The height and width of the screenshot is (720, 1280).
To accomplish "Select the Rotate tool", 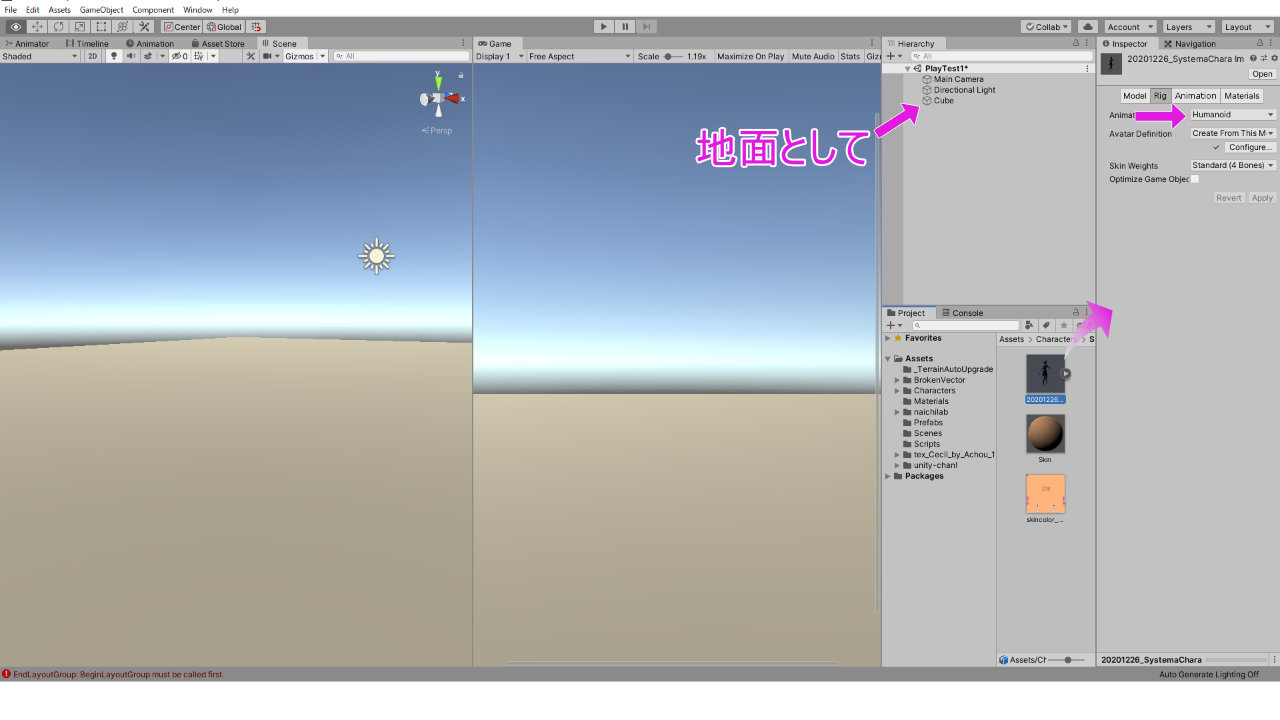I will click(58, 27).
